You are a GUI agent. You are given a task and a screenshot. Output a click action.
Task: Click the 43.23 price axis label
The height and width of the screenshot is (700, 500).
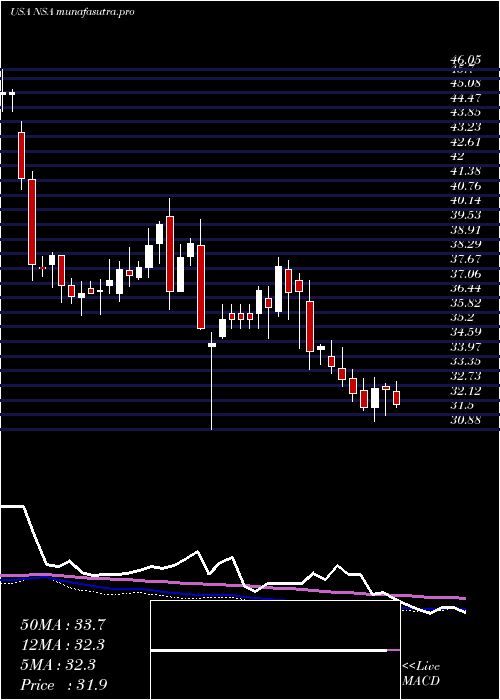point(465,127)
